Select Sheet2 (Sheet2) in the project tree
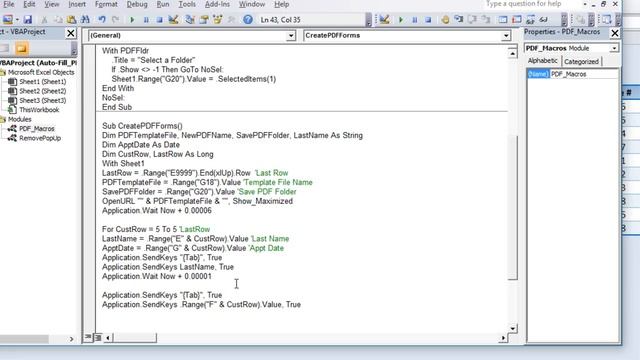This screenshot has height=360, width=640. [x=42, y=91]
